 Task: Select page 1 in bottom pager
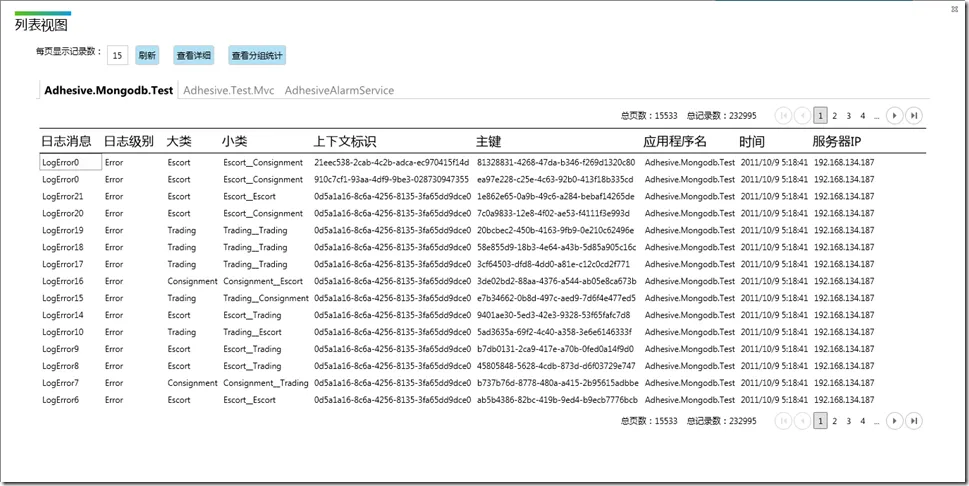pyautogui.click(x=820, y=421)
